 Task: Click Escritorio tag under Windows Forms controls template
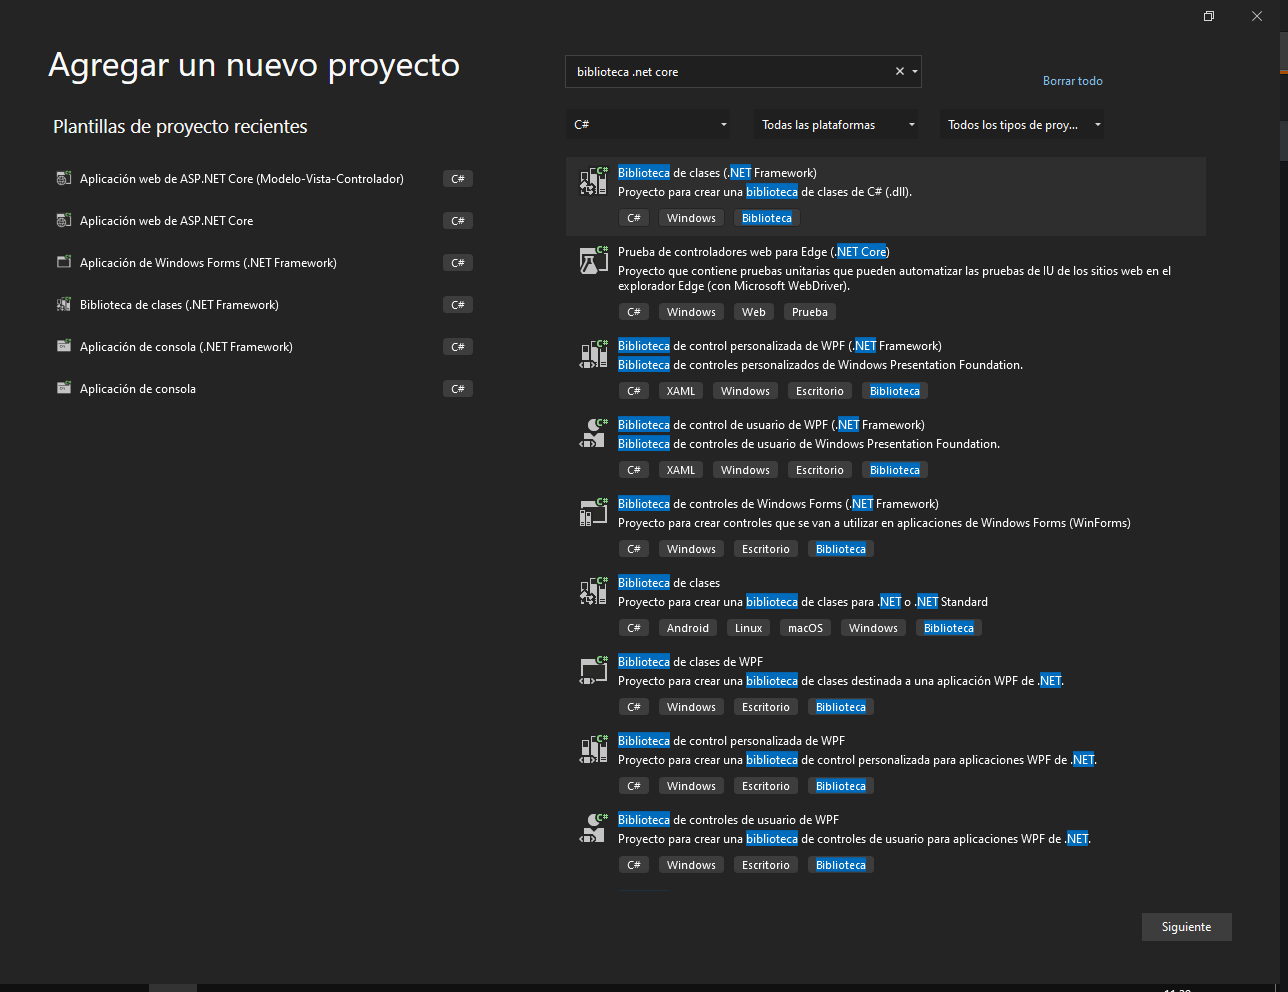coord(766,549)
